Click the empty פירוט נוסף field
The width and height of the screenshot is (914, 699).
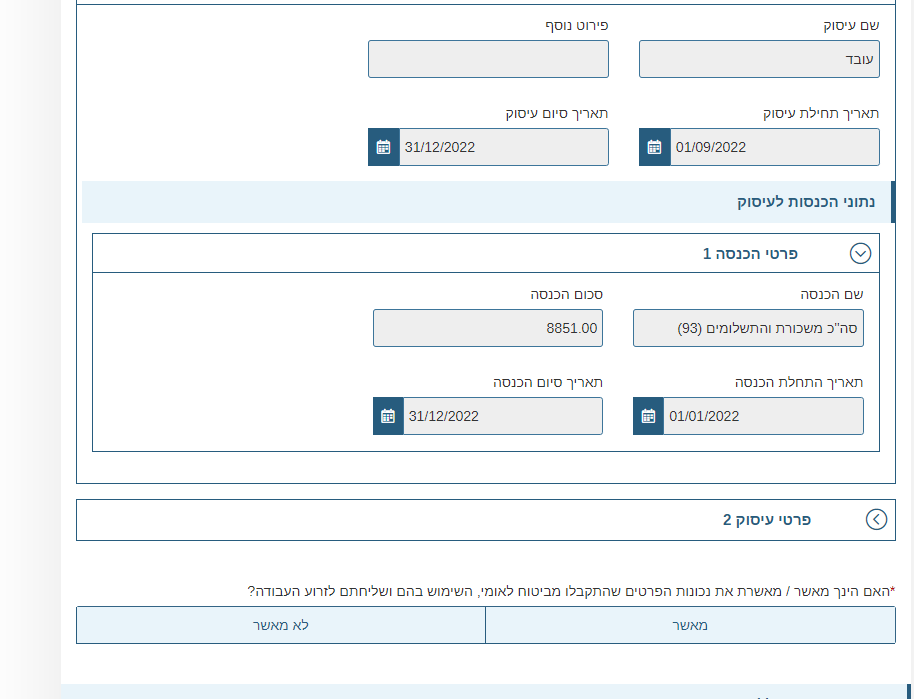[x=488, y=59]
